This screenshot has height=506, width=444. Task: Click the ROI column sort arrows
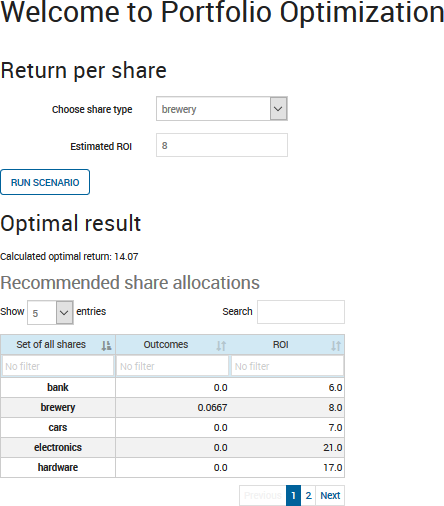point(336,346)
